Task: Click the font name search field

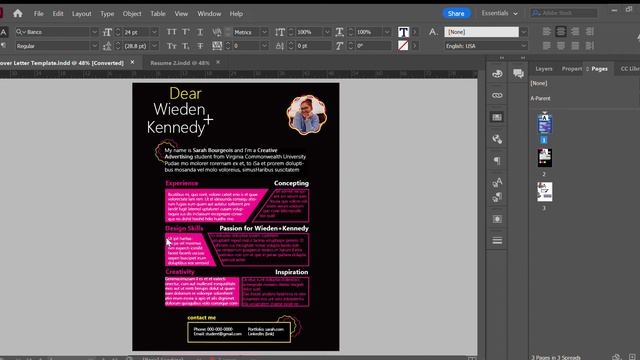Action: point(53,32)
